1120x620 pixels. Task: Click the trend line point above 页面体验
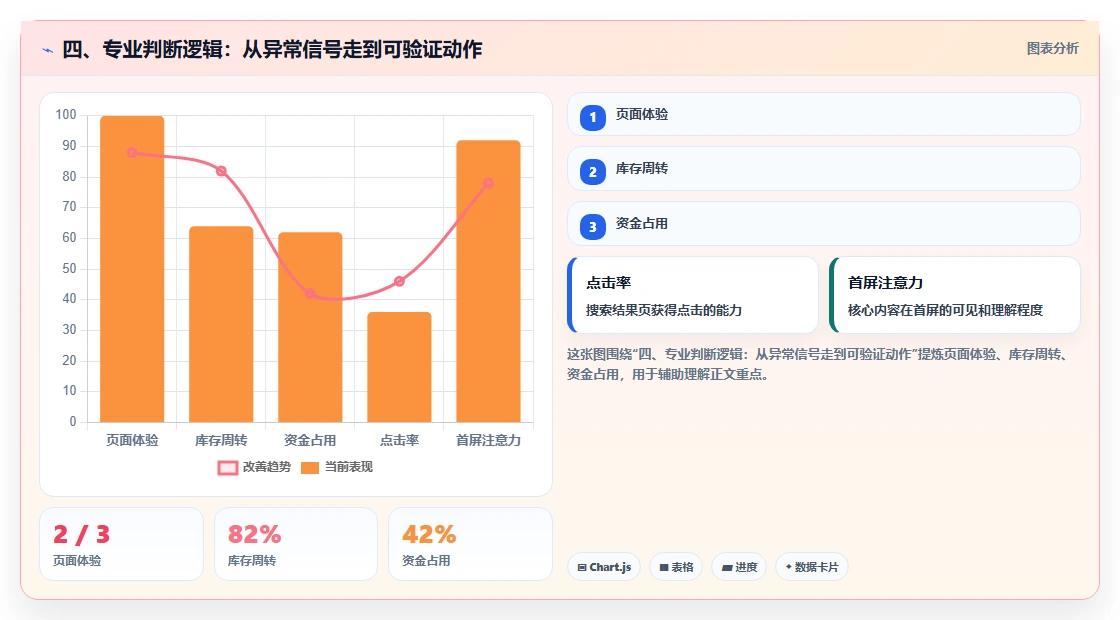point(132,152)
